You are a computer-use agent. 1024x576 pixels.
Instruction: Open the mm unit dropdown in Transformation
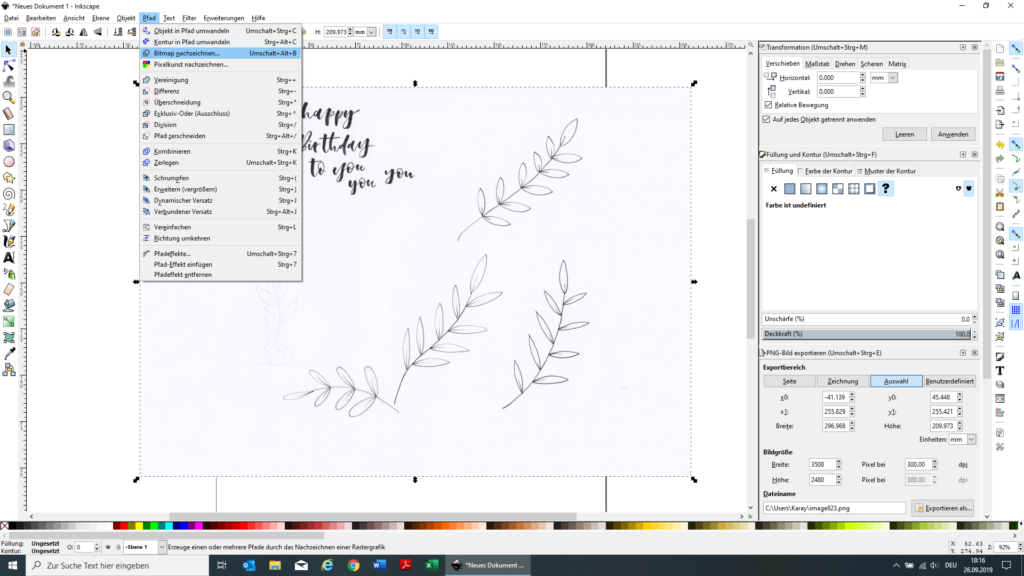[x=883, y=77]
